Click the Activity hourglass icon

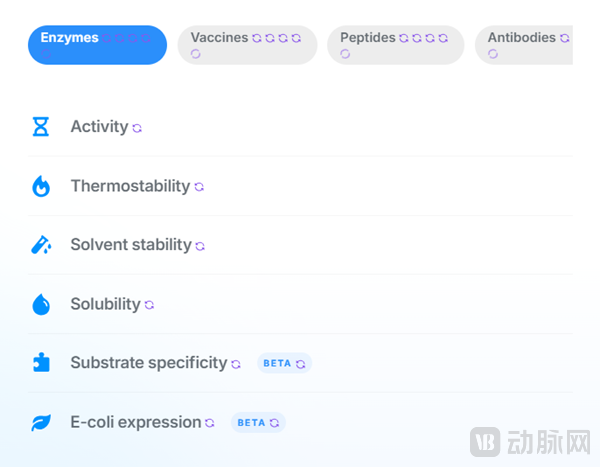coord(40,127)
